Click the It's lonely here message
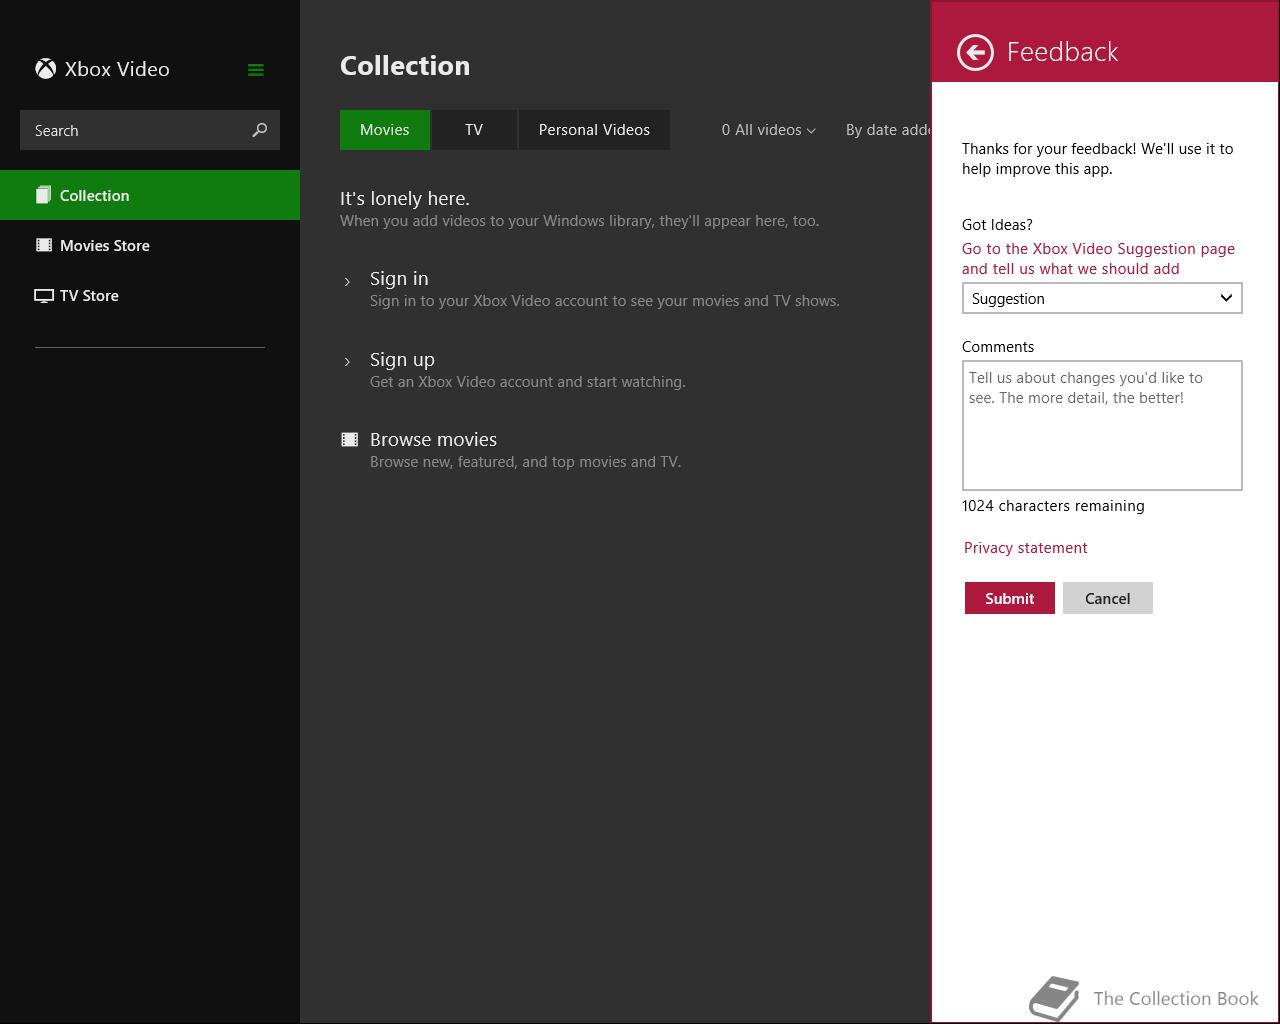1280x1024 pixels. click(x=405, y=198)
